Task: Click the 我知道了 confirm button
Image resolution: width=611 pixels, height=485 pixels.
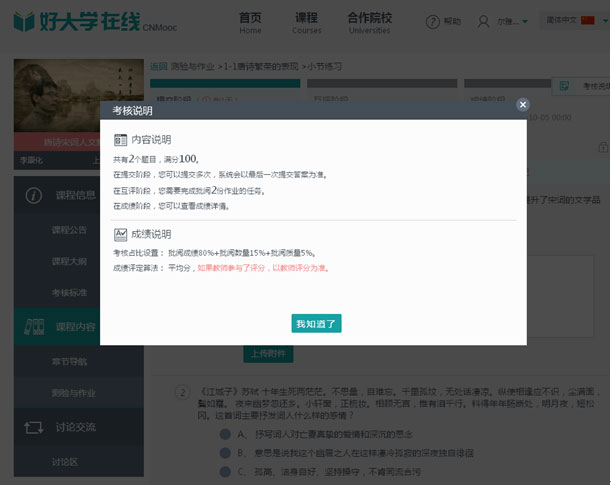Action: (x=317, y=323)
